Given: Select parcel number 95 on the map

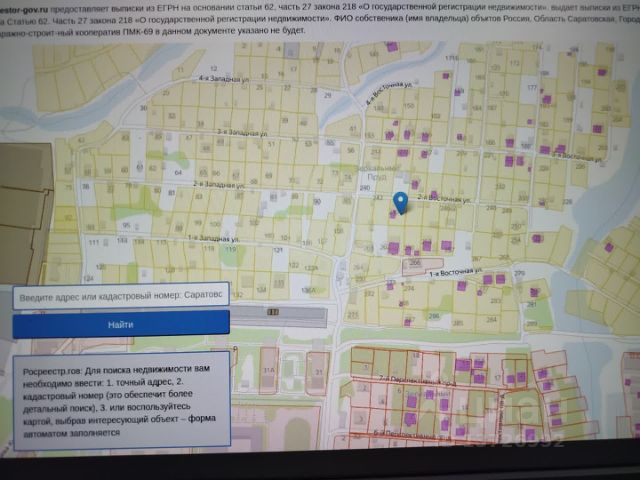Looking at the screenshot, I should tap(126, 225).
